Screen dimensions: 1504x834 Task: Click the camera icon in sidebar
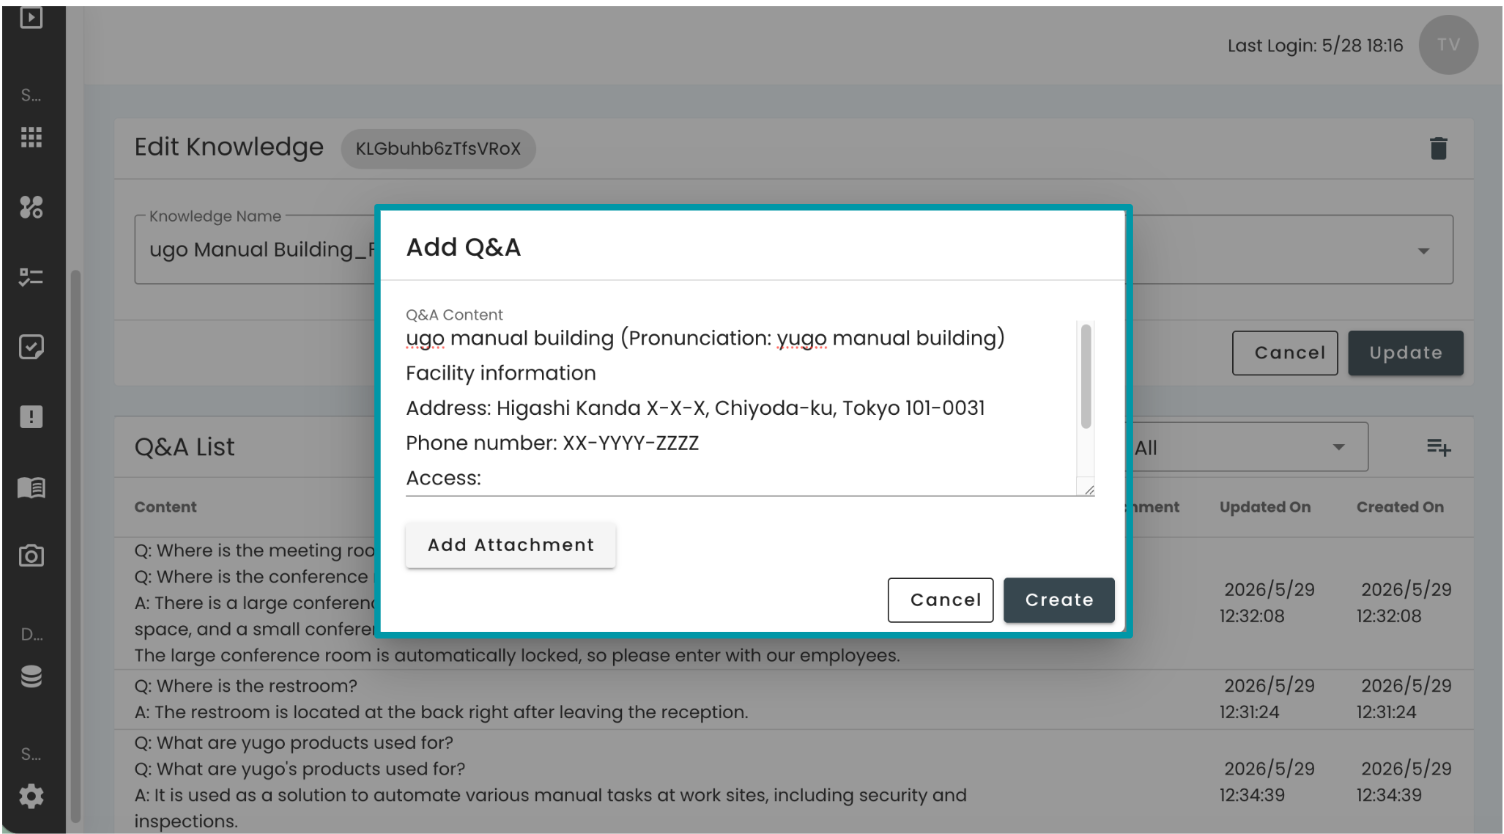(31, 555)
